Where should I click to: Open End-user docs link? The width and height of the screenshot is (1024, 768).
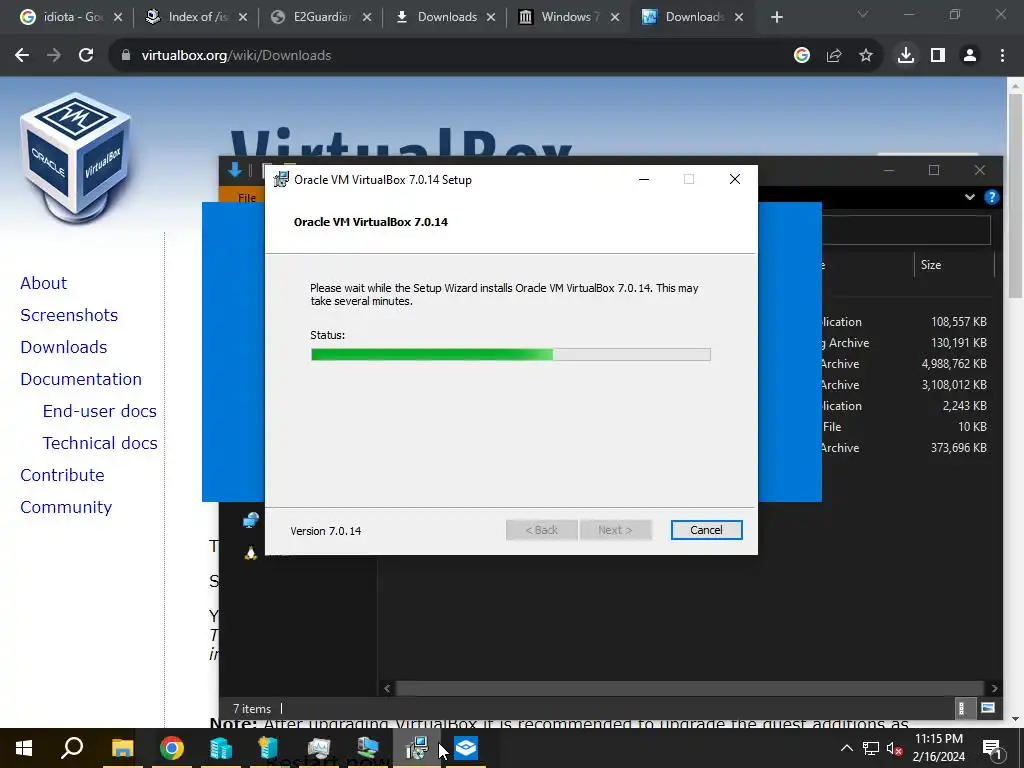click(x=100, y=411)
